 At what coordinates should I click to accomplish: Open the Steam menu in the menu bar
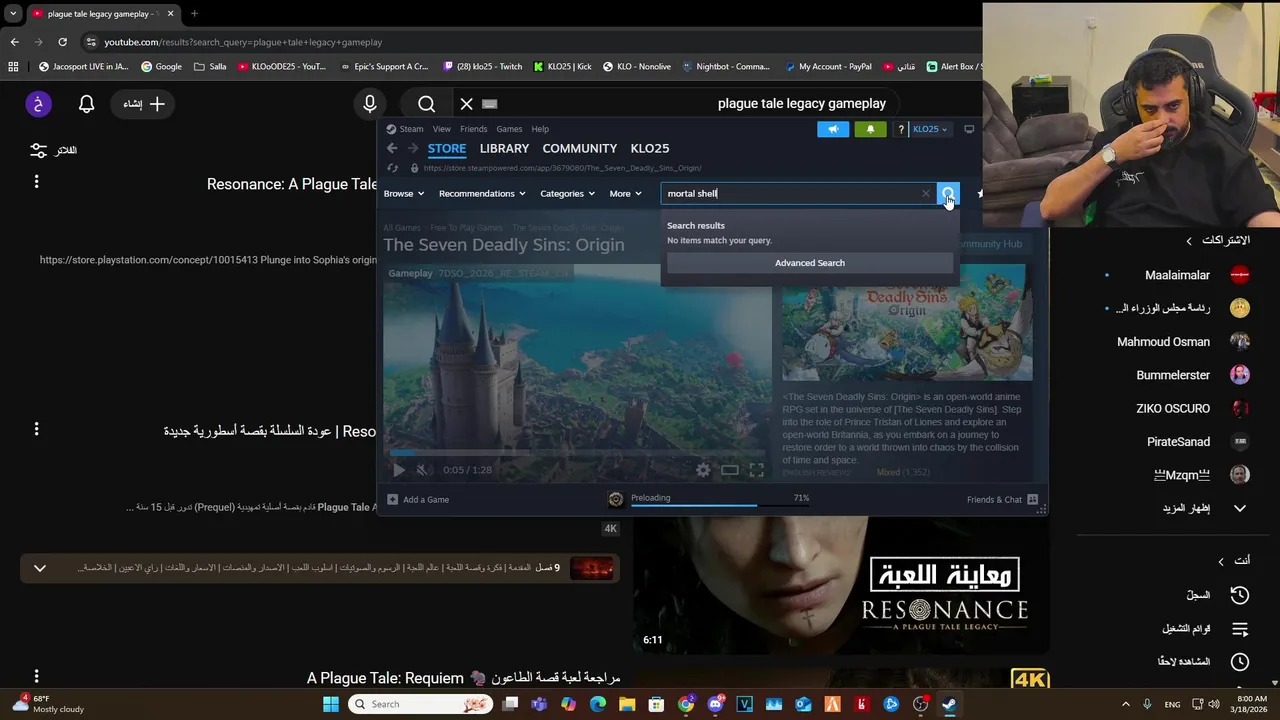point(411,129)
